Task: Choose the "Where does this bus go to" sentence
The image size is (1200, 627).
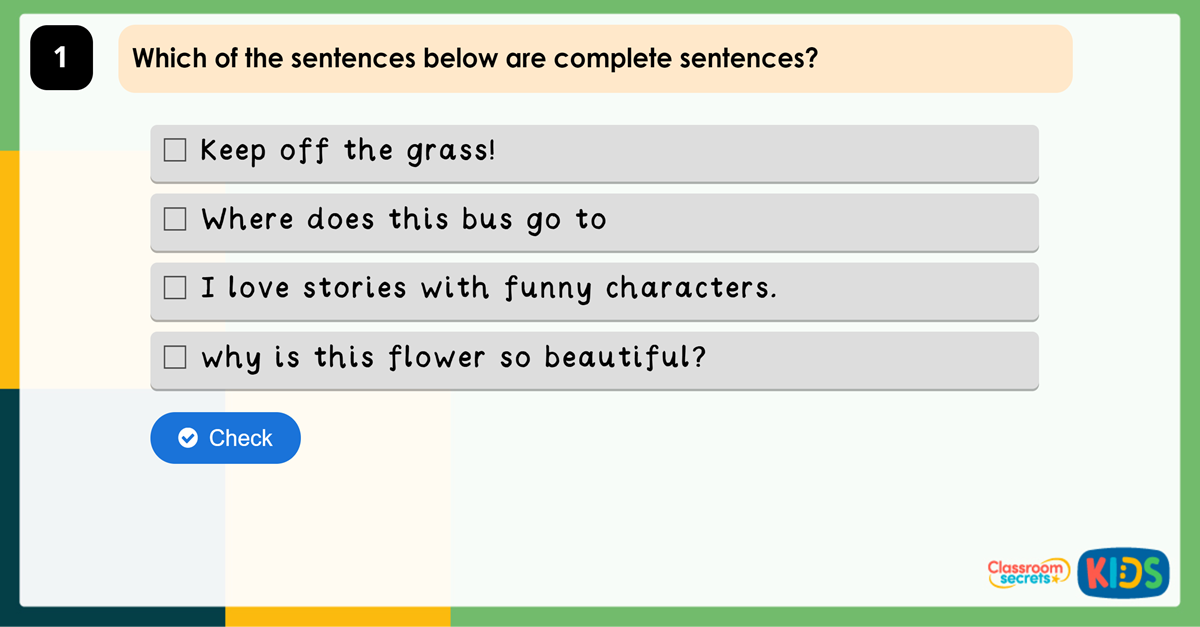Action: (x=404, y=220)
